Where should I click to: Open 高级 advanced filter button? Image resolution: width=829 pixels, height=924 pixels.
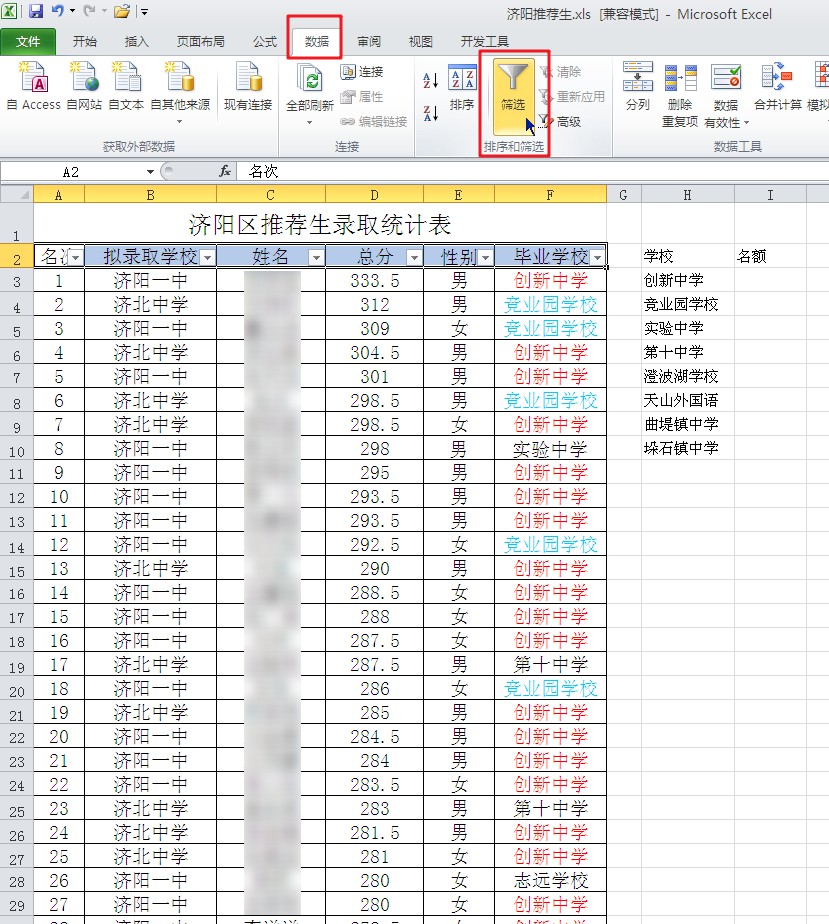(560, 121)
